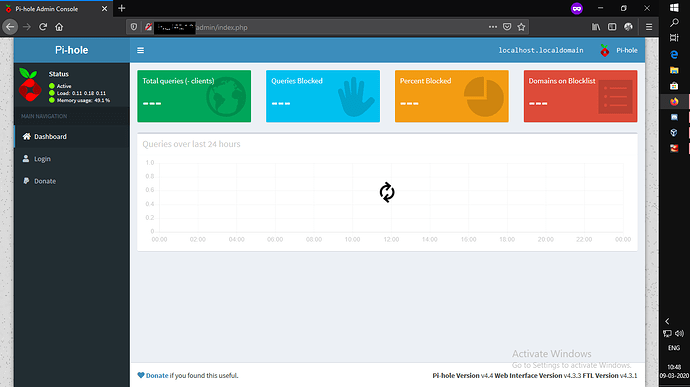
Task: Close the Pi-hole Admin Console tab
Action: 104,9
